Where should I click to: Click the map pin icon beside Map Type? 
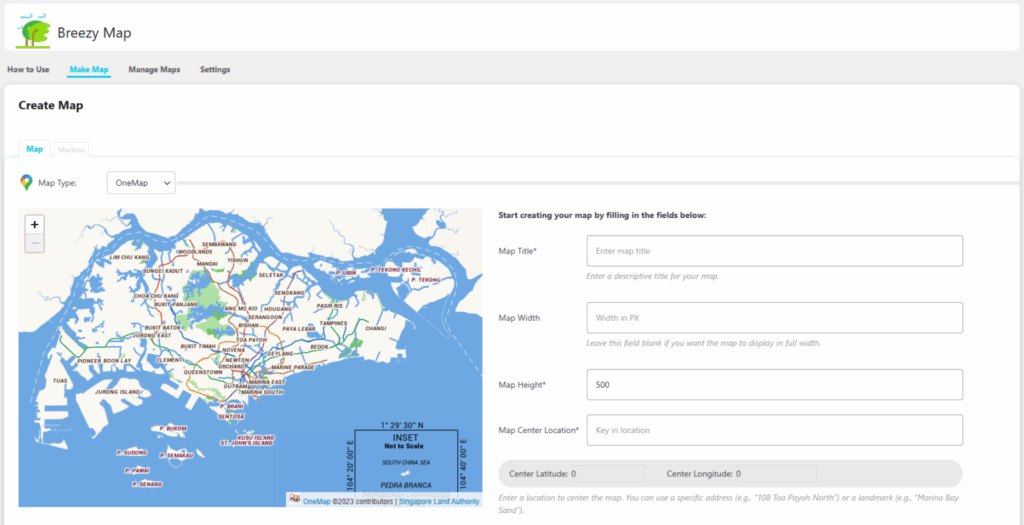(27, 182)
